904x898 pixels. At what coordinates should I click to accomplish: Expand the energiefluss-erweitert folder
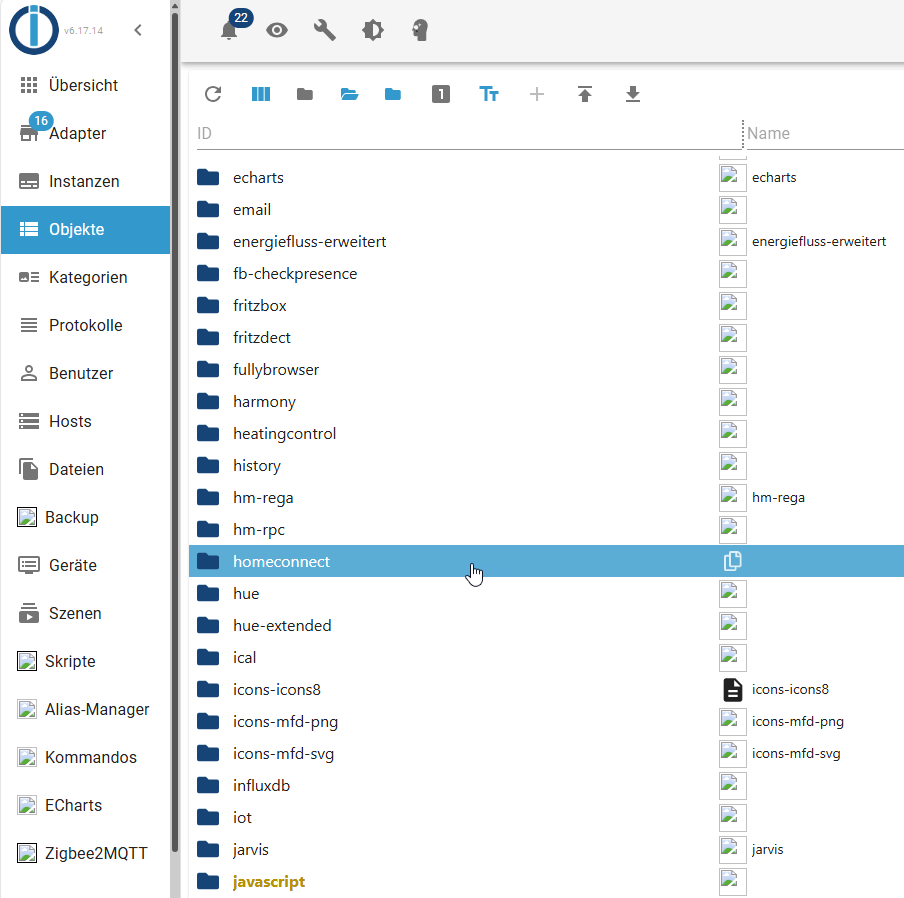click(208, 242)
